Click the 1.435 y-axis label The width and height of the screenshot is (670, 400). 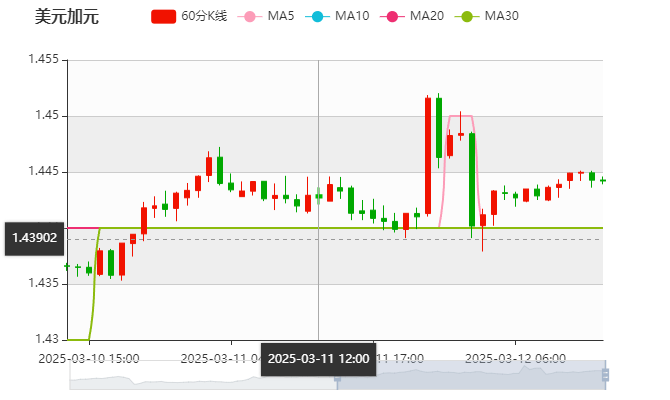click(x=44, y=283)
